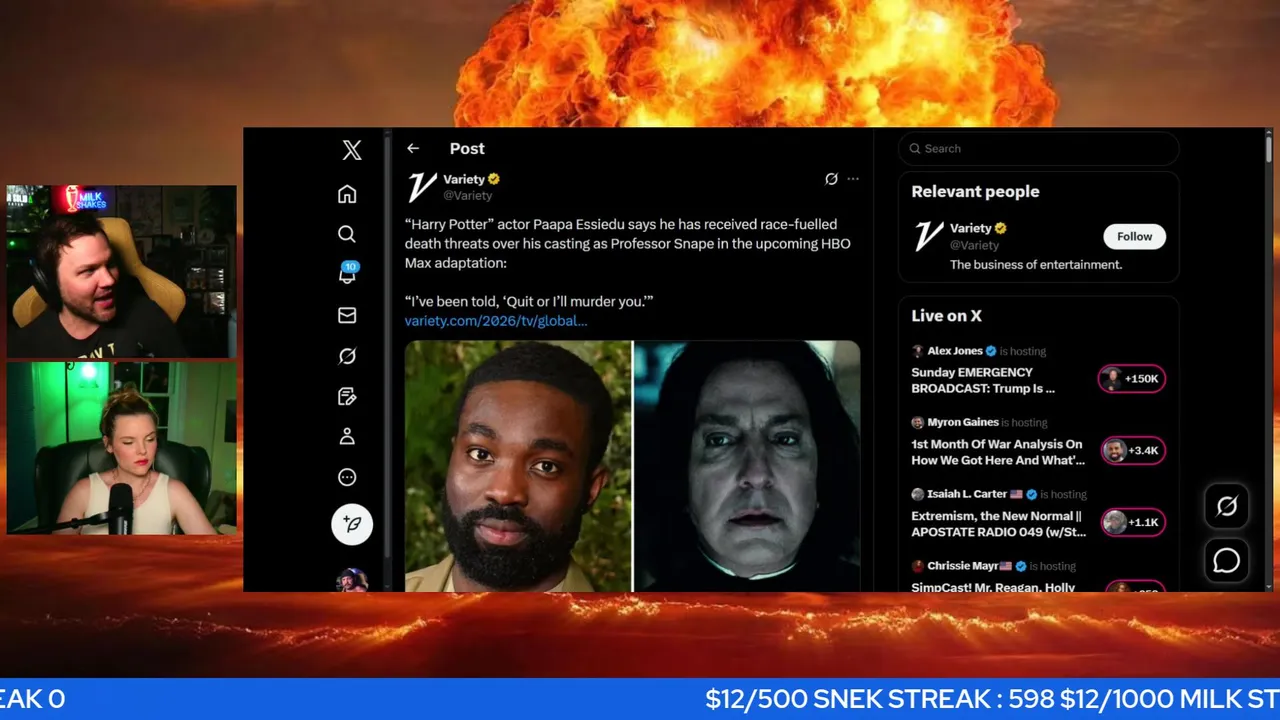1280x720 pixels.
Task: Open the Home icon in sidebar
Action: pyautogui.click(x=347, y=194)
